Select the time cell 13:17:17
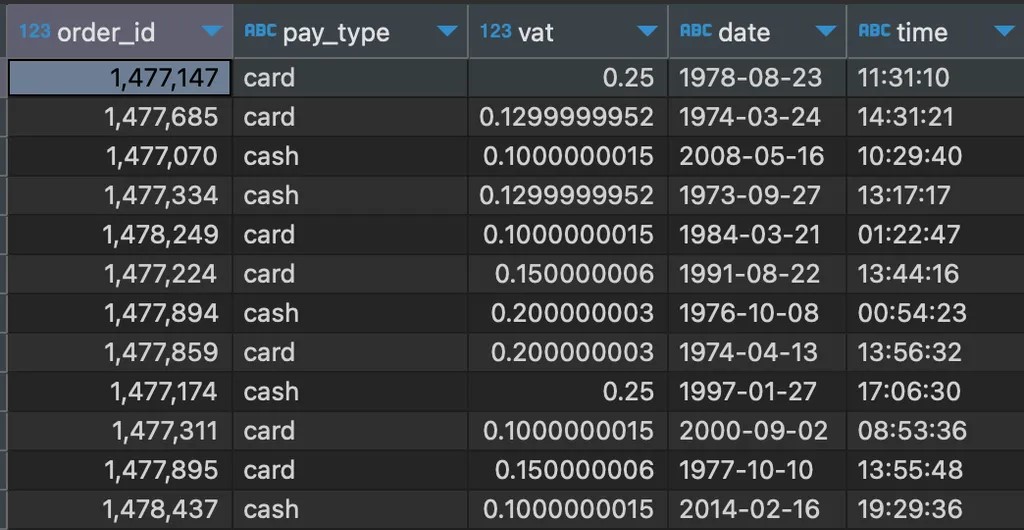1024x530 pixels. [x=935, y=195]
